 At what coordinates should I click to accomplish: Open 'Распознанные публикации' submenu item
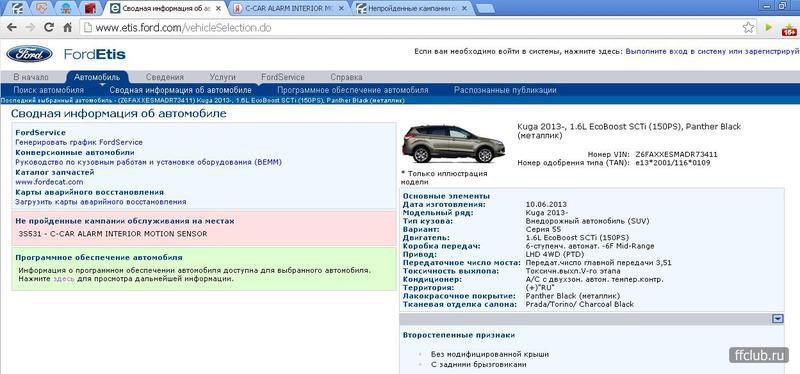coord(505,90)
